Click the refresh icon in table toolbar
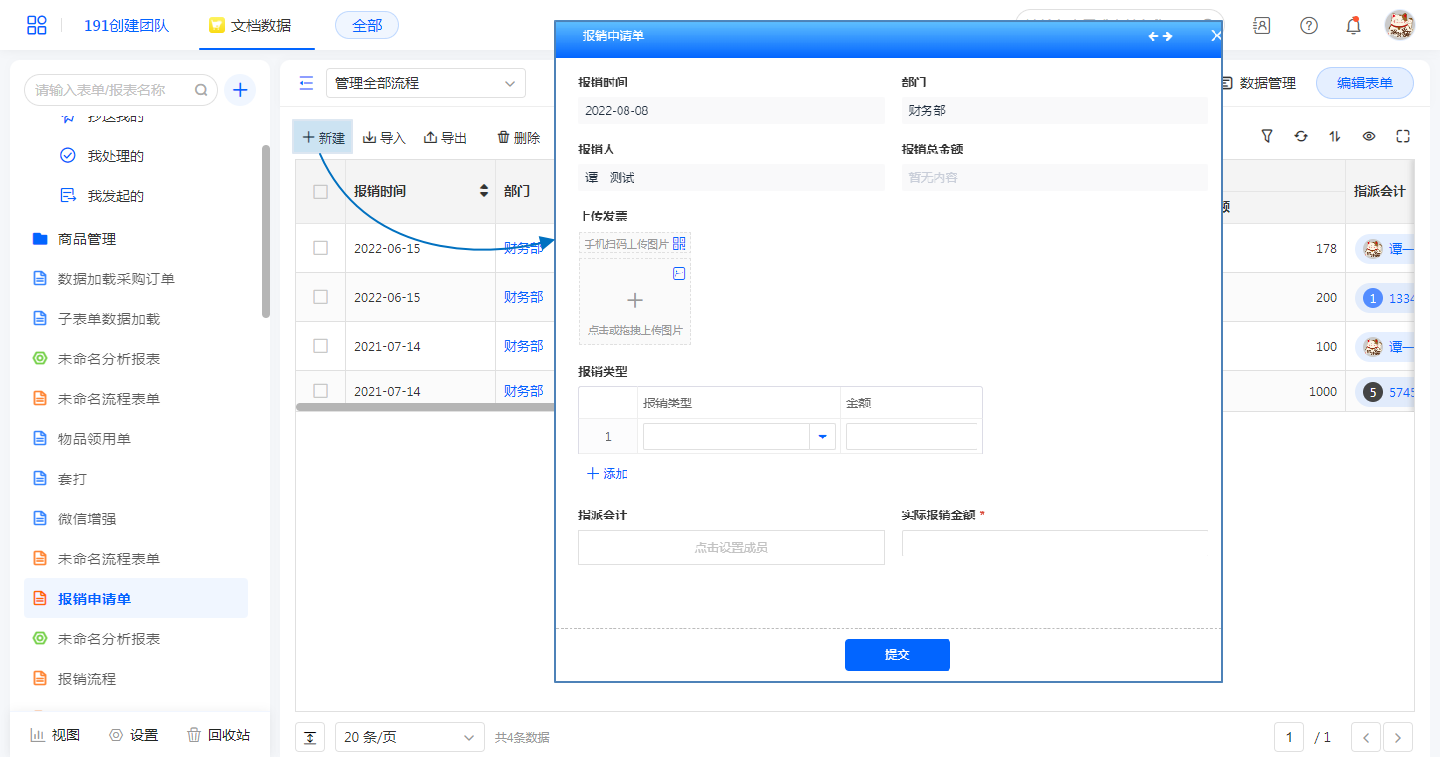This screenshot has width=1440, height=757. 1301,137
